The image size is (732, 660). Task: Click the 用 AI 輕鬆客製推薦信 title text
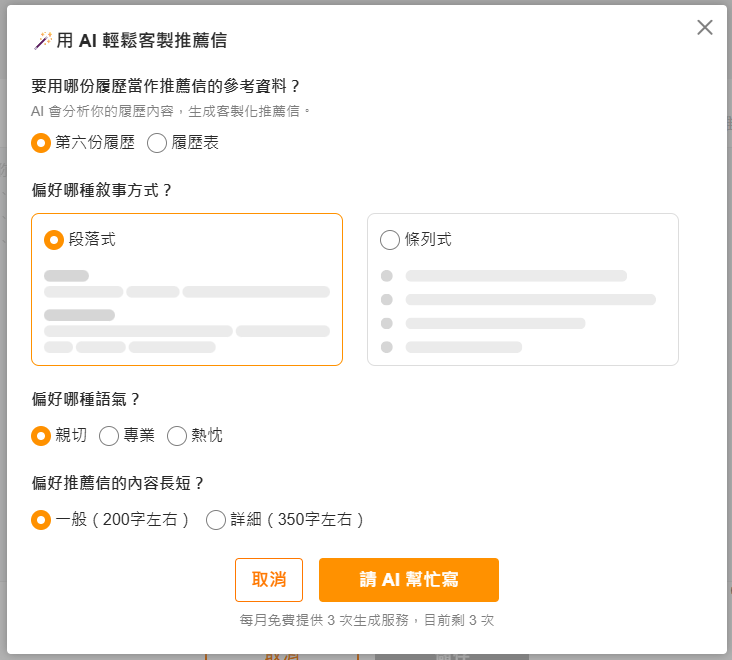click(141, 41)
